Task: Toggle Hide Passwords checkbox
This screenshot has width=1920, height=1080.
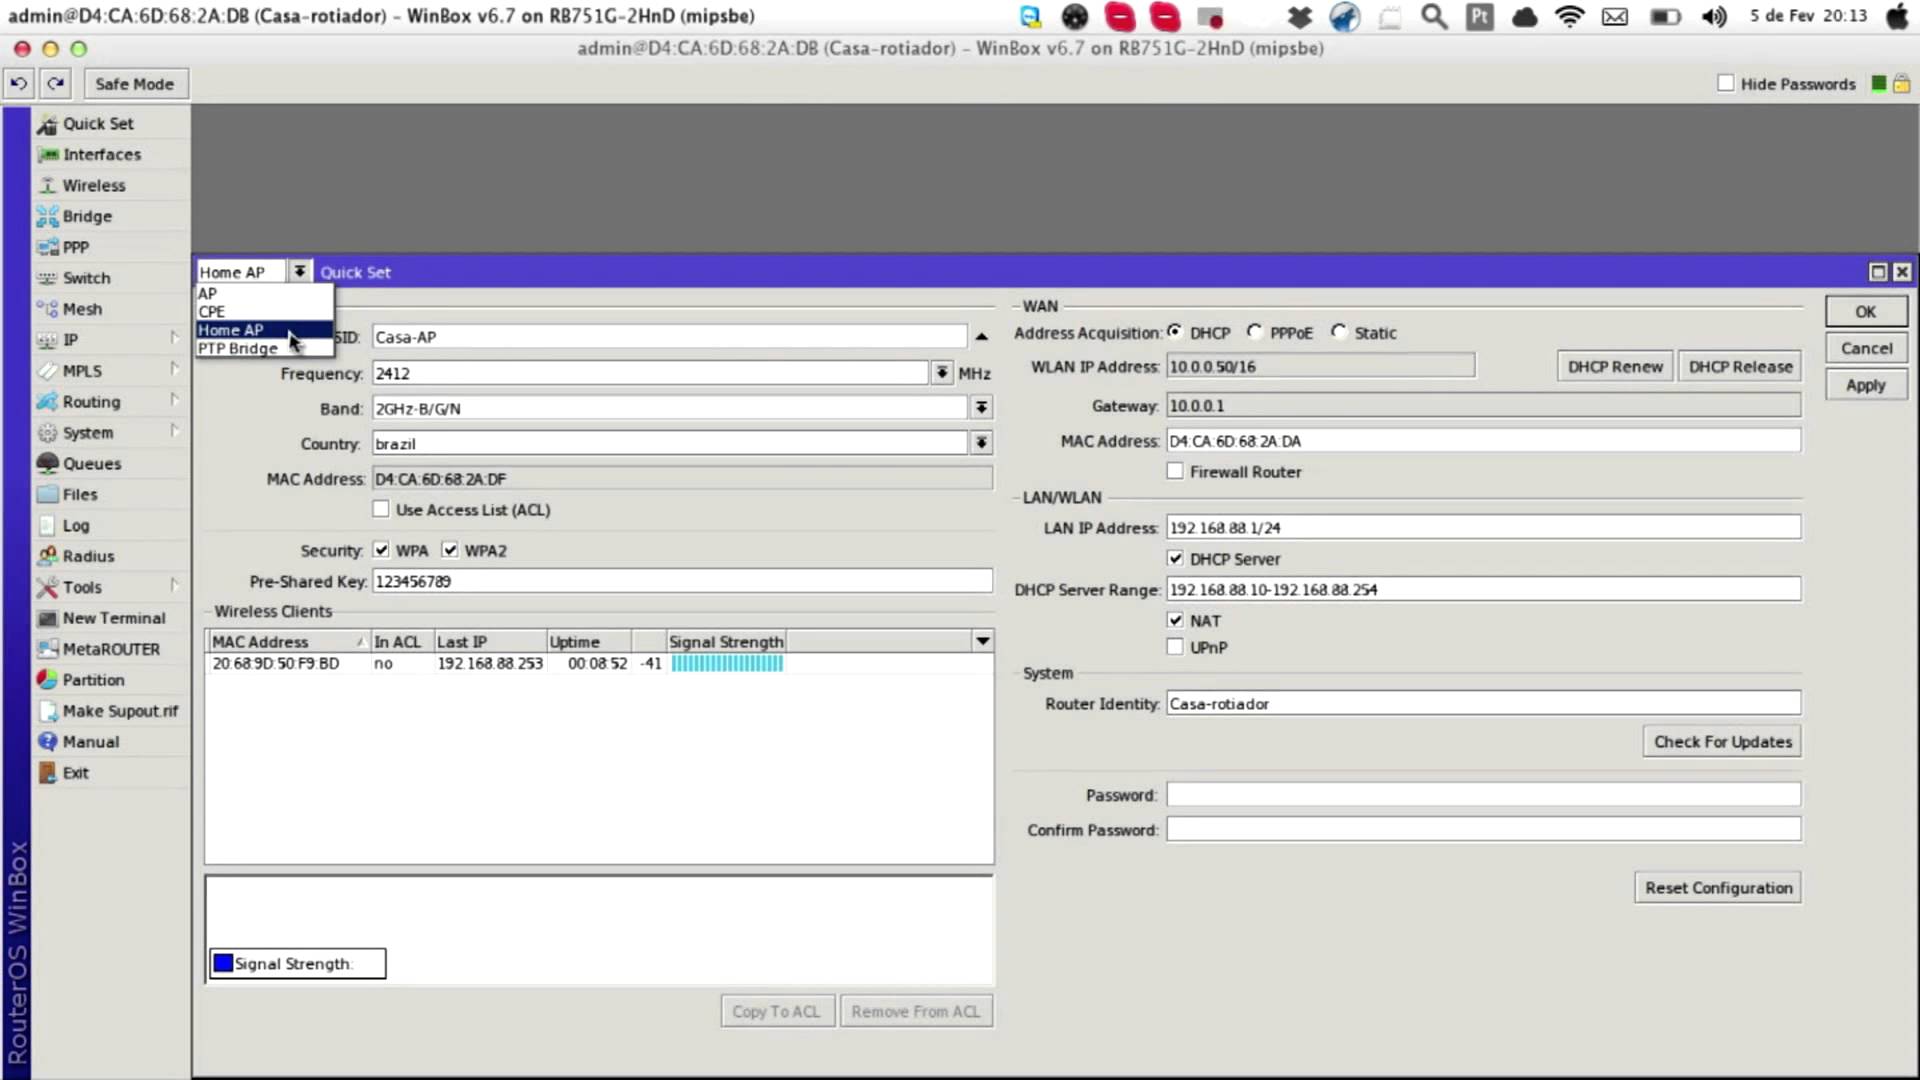Action: 1725,84
